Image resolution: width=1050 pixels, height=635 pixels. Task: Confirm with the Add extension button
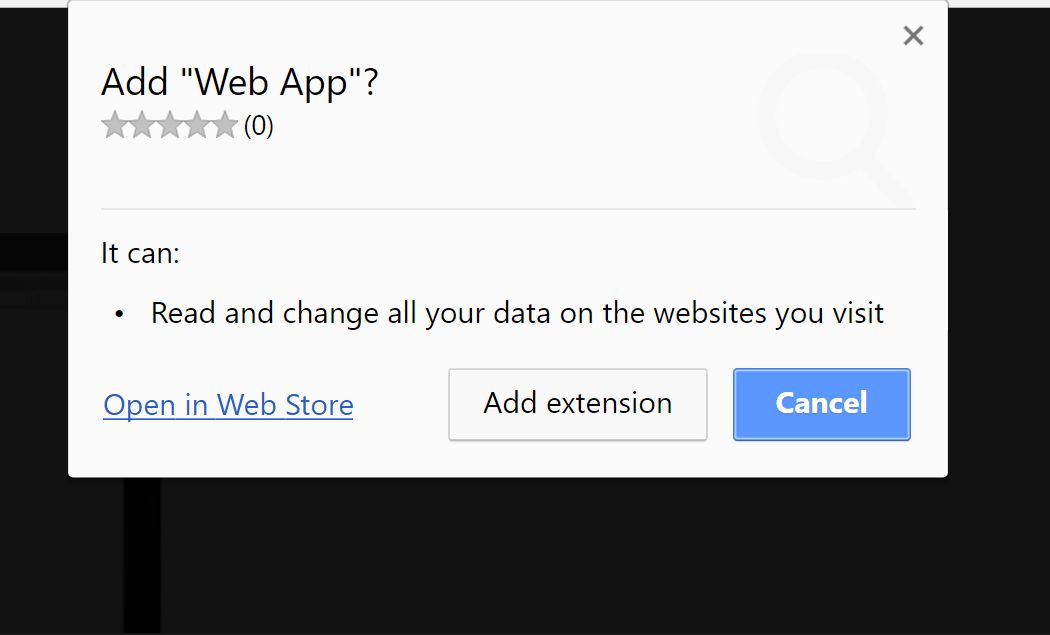pyautogui.click(x=577, y=404)
